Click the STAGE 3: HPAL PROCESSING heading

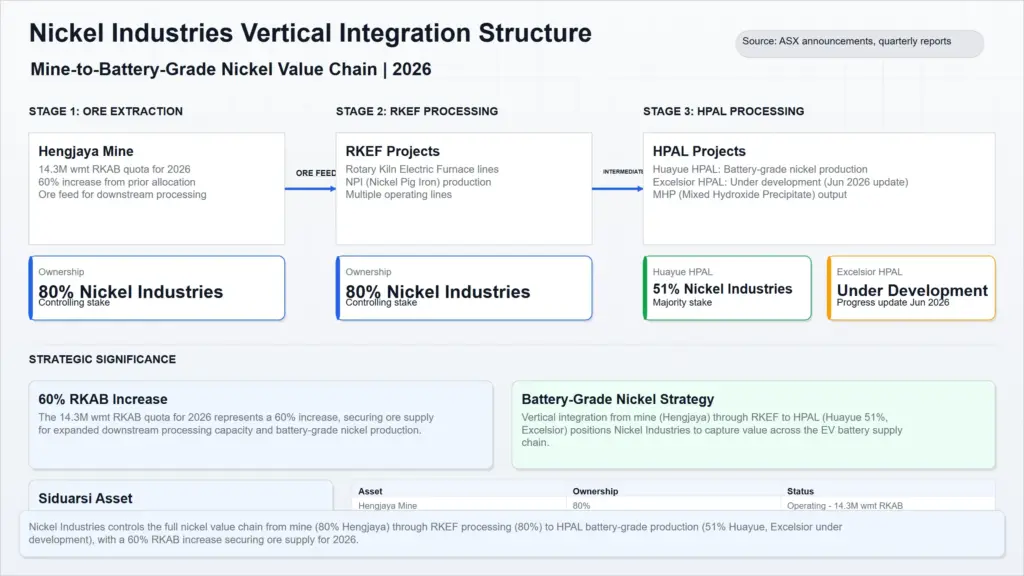[x=724, y=111]
